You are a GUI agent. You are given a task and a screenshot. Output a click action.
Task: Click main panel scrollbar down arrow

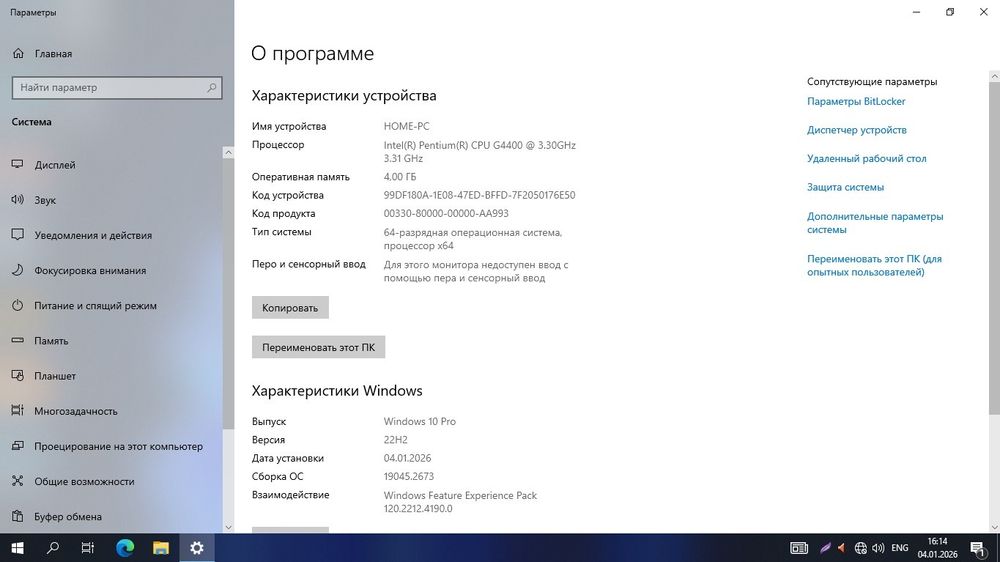point(994,528)
